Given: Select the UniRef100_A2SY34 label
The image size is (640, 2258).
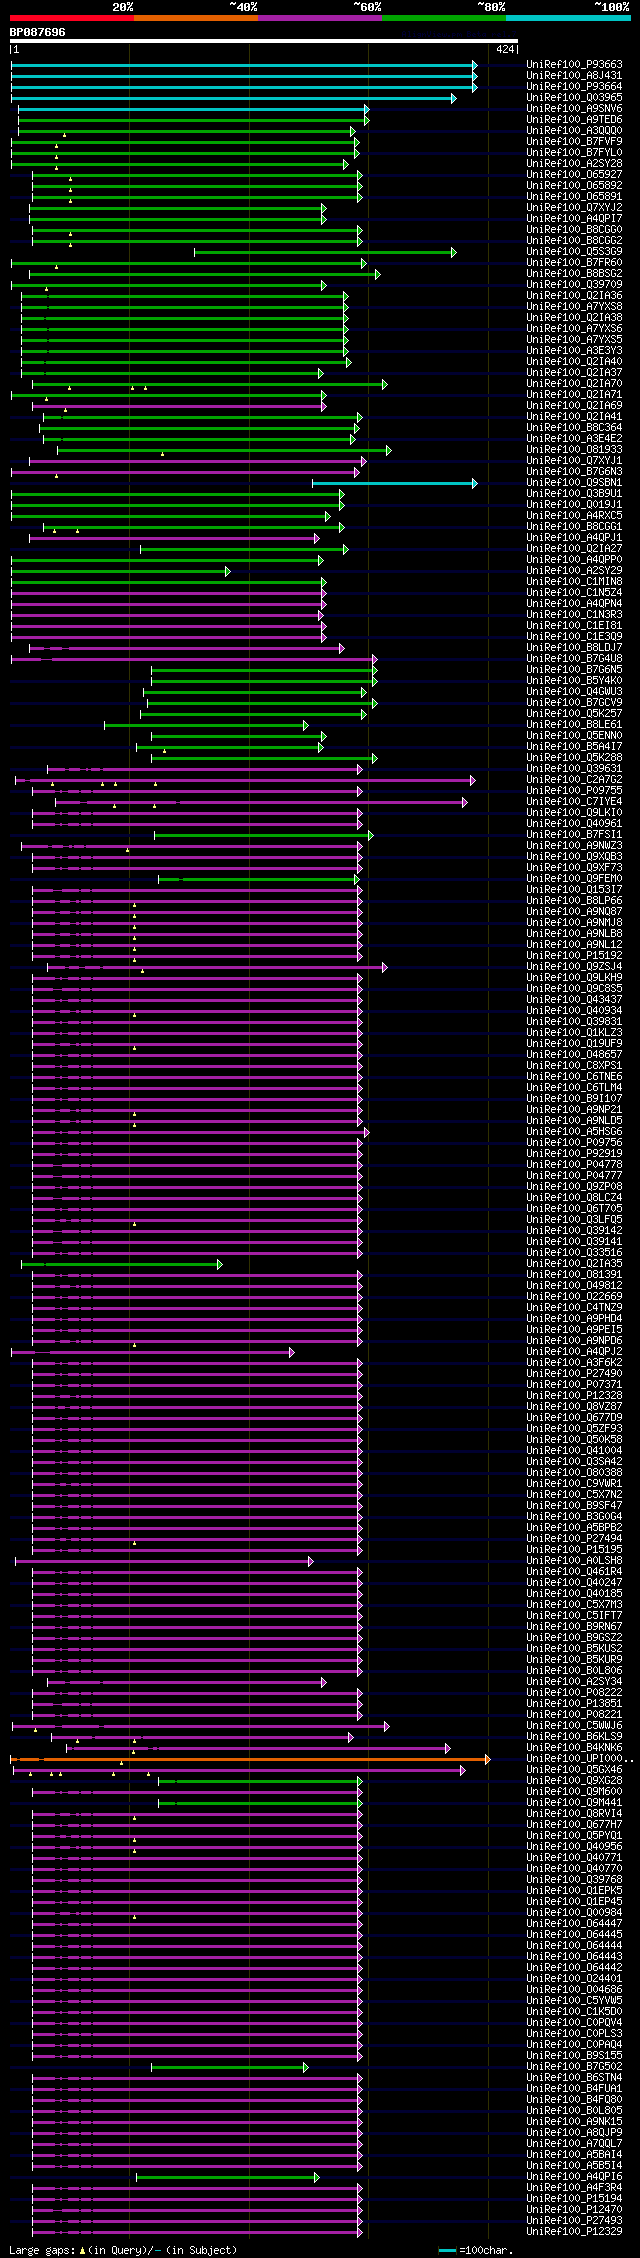Looking at the screenshot, I should (x=574, y=1682).
